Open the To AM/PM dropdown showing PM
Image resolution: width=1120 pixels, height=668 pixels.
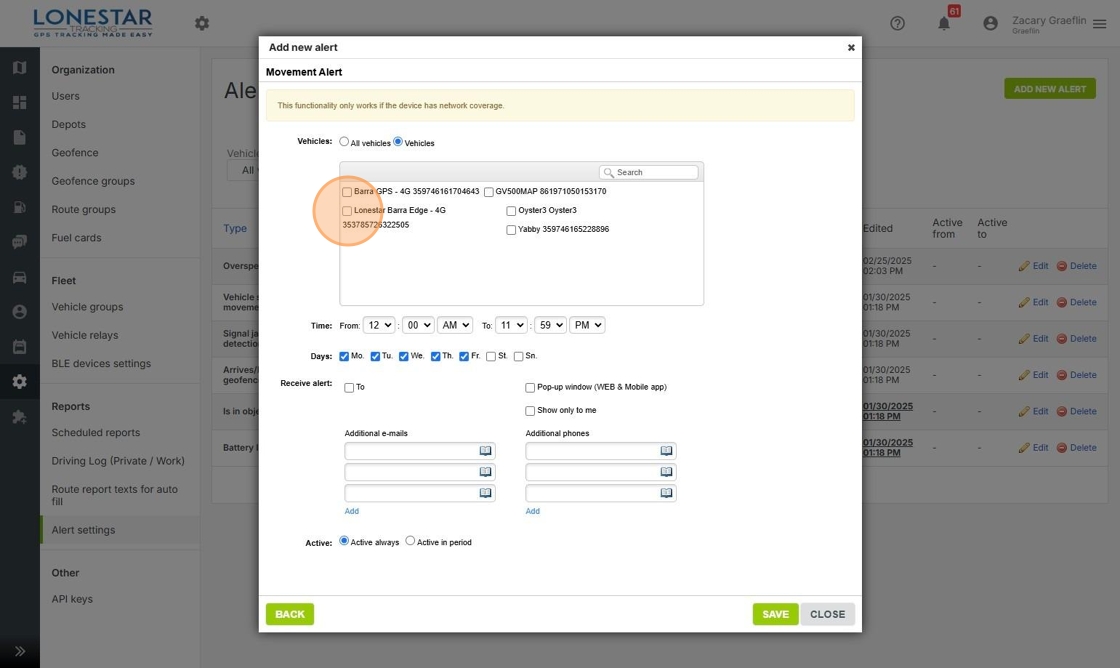[587, 325]
